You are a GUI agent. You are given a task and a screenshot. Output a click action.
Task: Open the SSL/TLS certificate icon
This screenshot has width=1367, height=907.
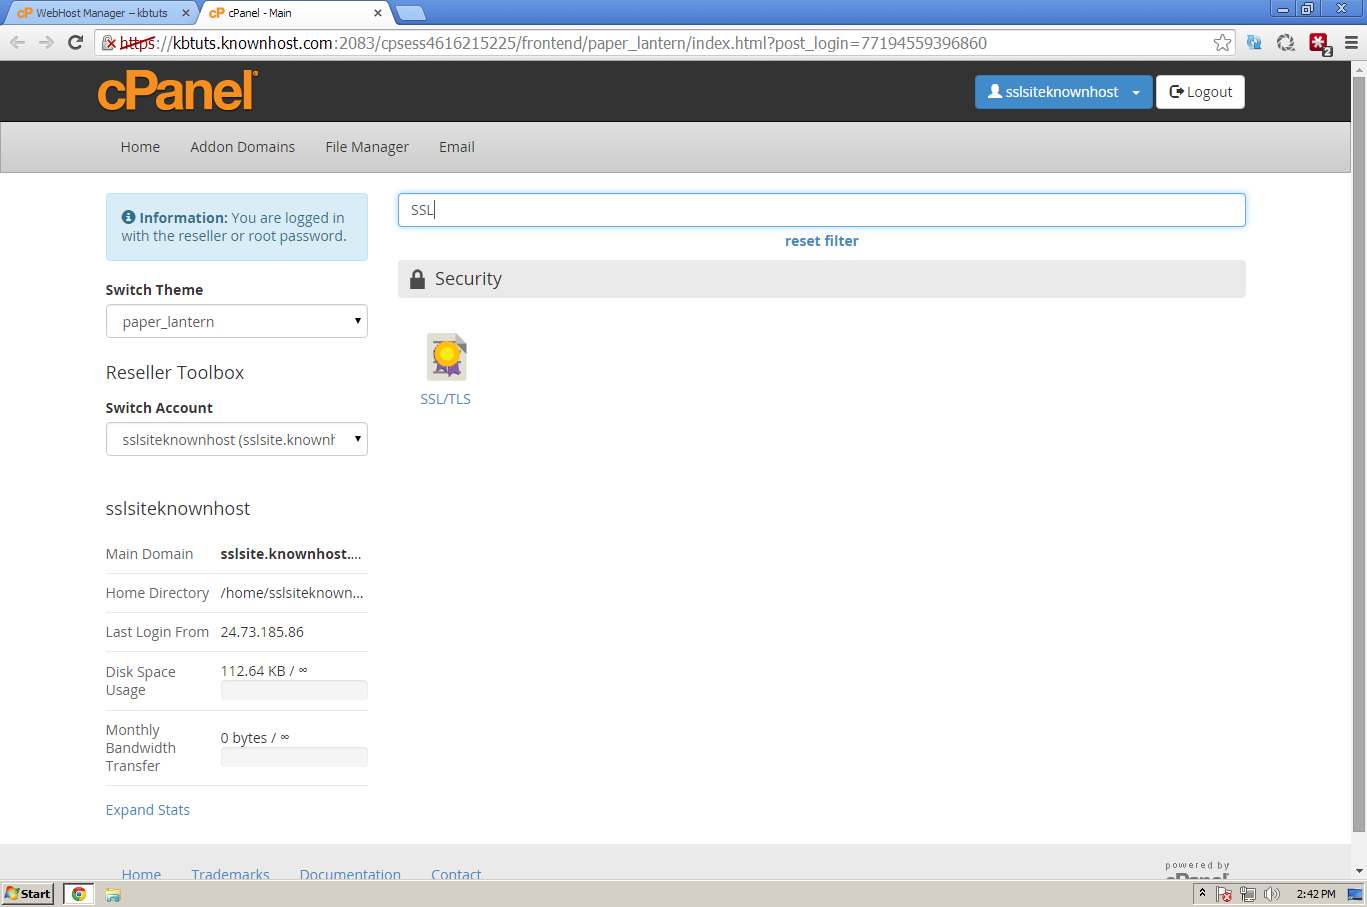(447, 357)
